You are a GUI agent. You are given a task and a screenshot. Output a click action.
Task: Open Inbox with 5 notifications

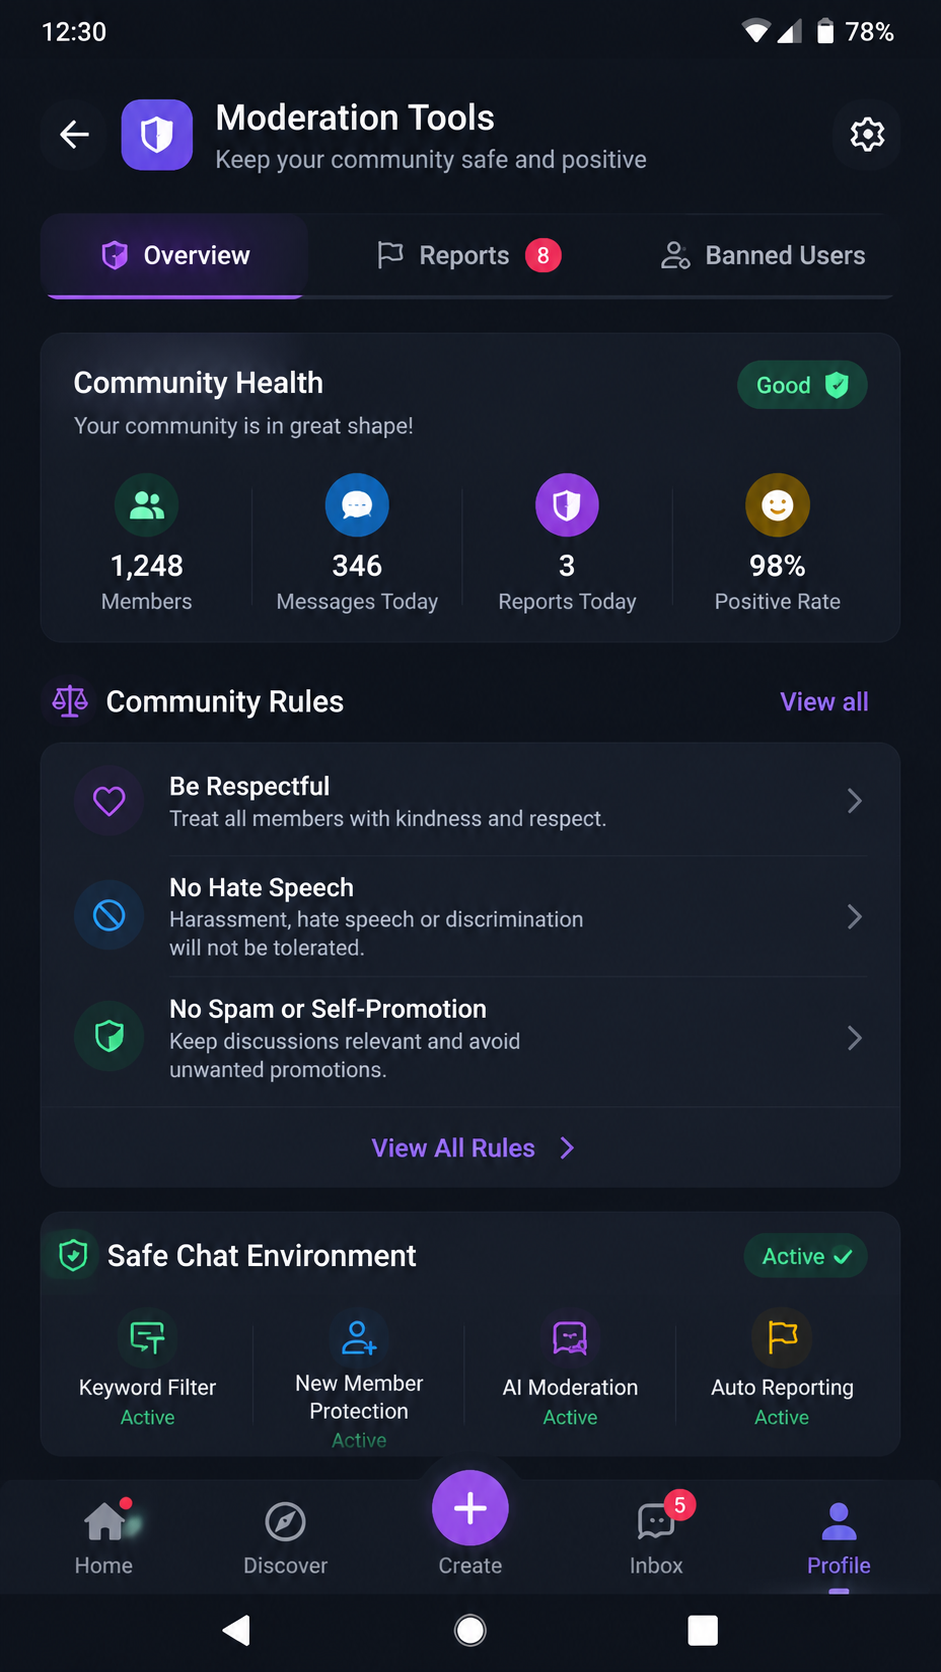(657, 1538)
